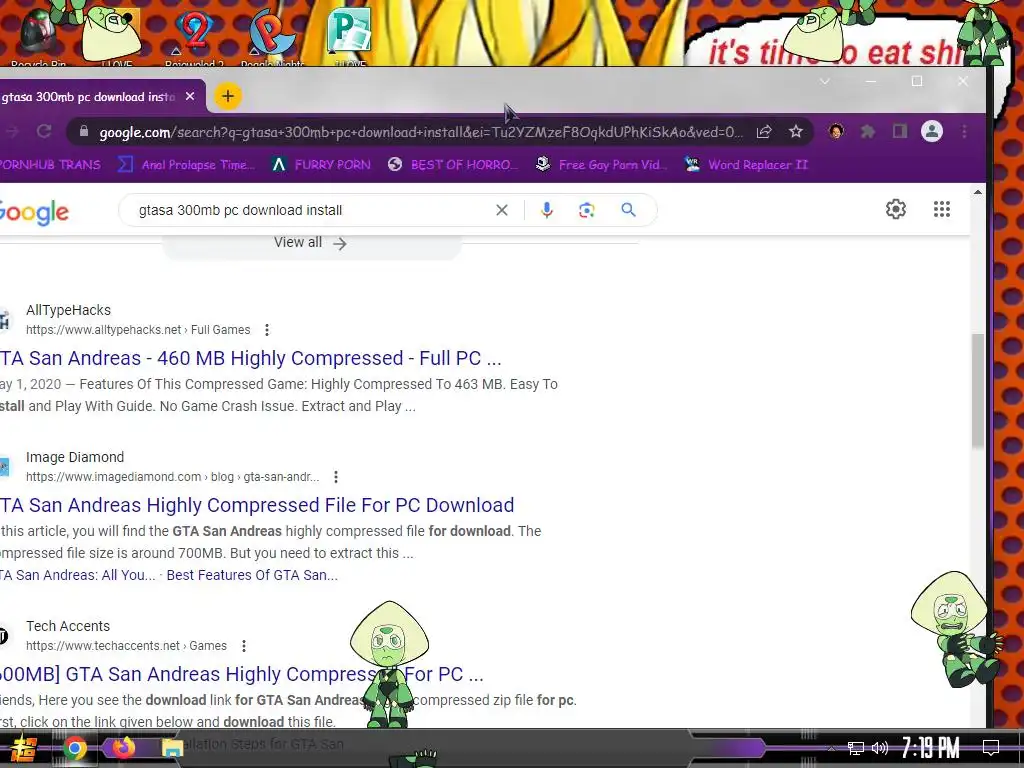
Task: Open the 460 MB Highly Compressed result
Action: pos(251,358)
